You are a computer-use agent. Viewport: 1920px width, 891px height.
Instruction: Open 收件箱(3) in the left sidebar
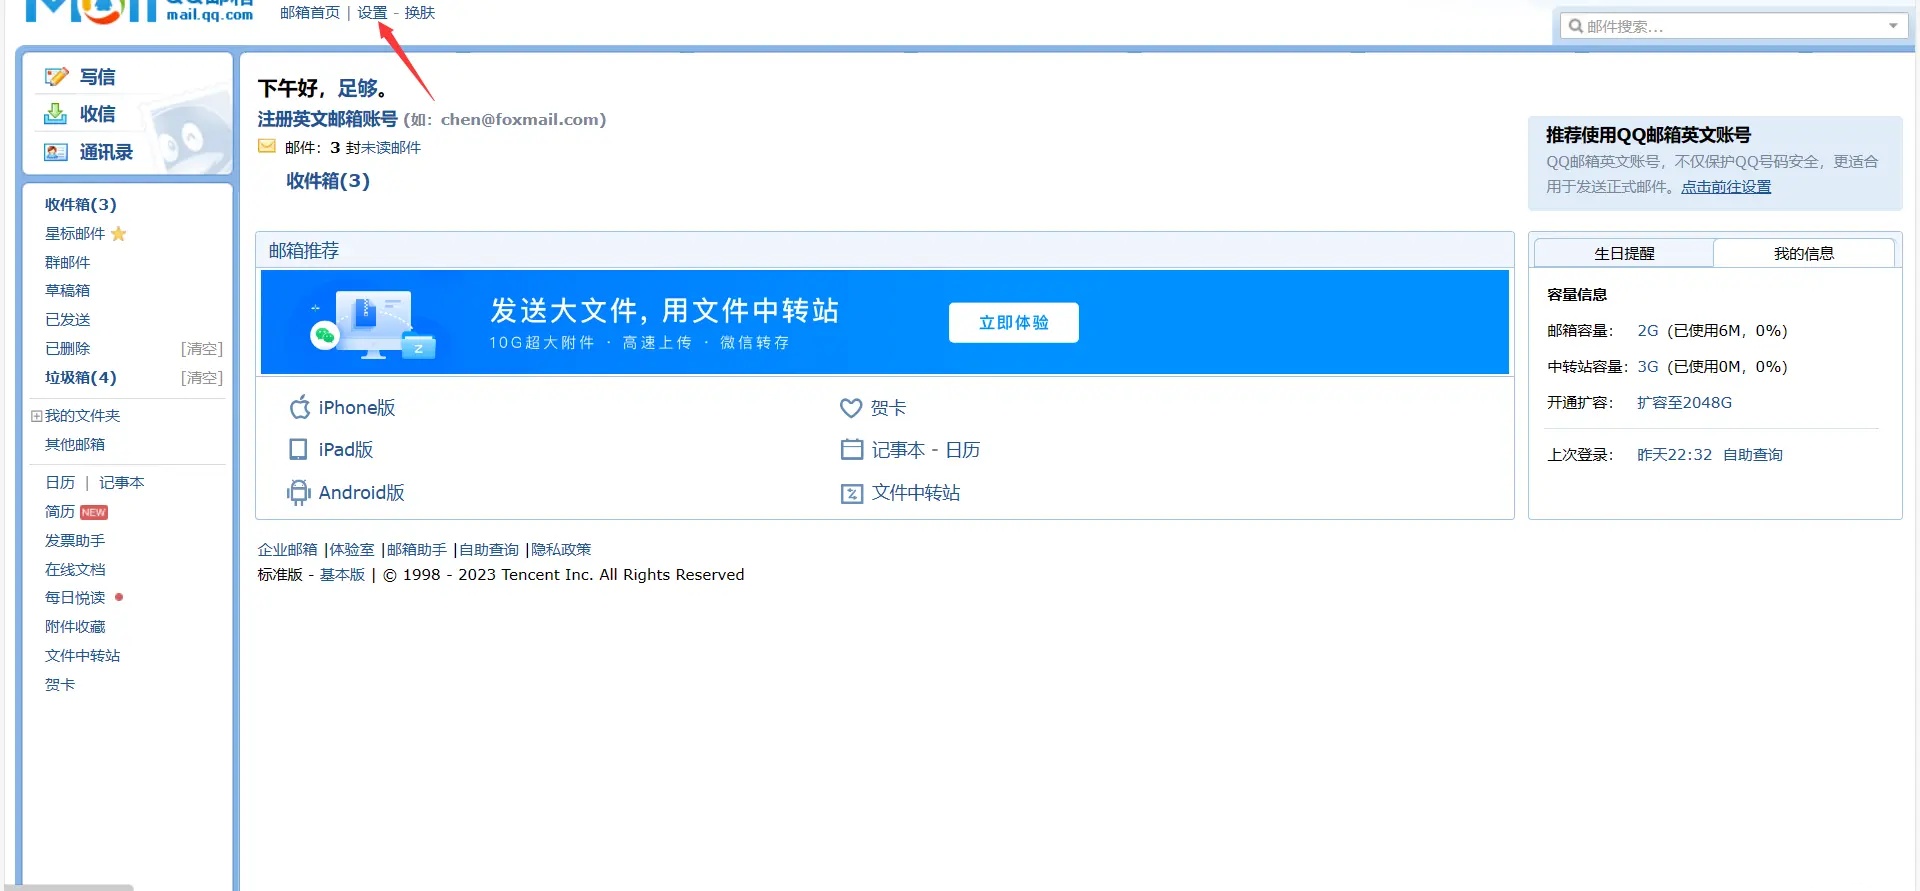pos(81,205)
